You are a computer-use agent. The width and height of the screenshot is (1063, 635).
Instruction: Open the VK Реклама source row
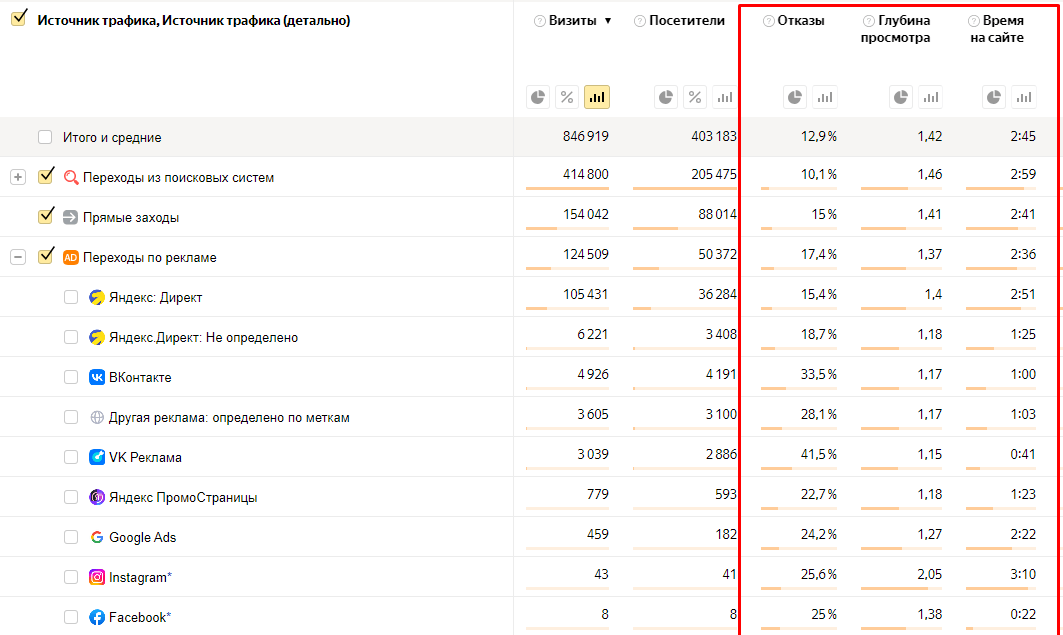145,457
